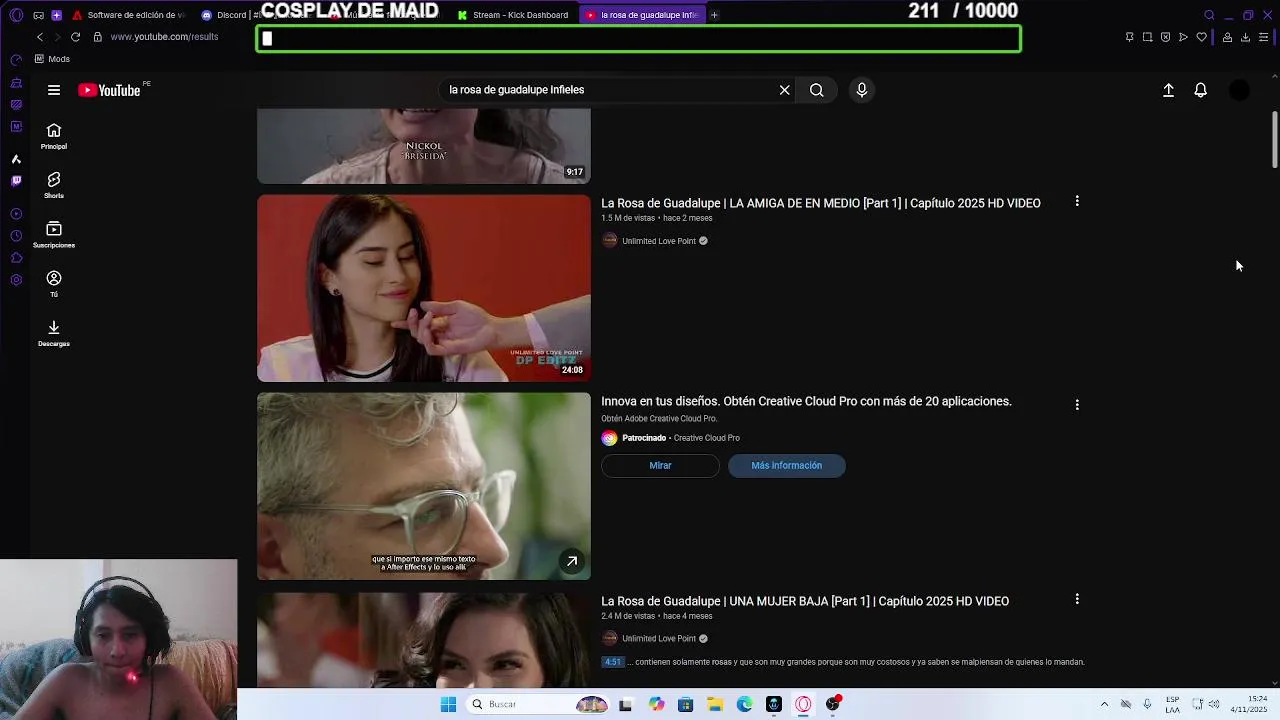Open options for the Creative Cloud ad
1280x720 pixels.
(1077, 405)
